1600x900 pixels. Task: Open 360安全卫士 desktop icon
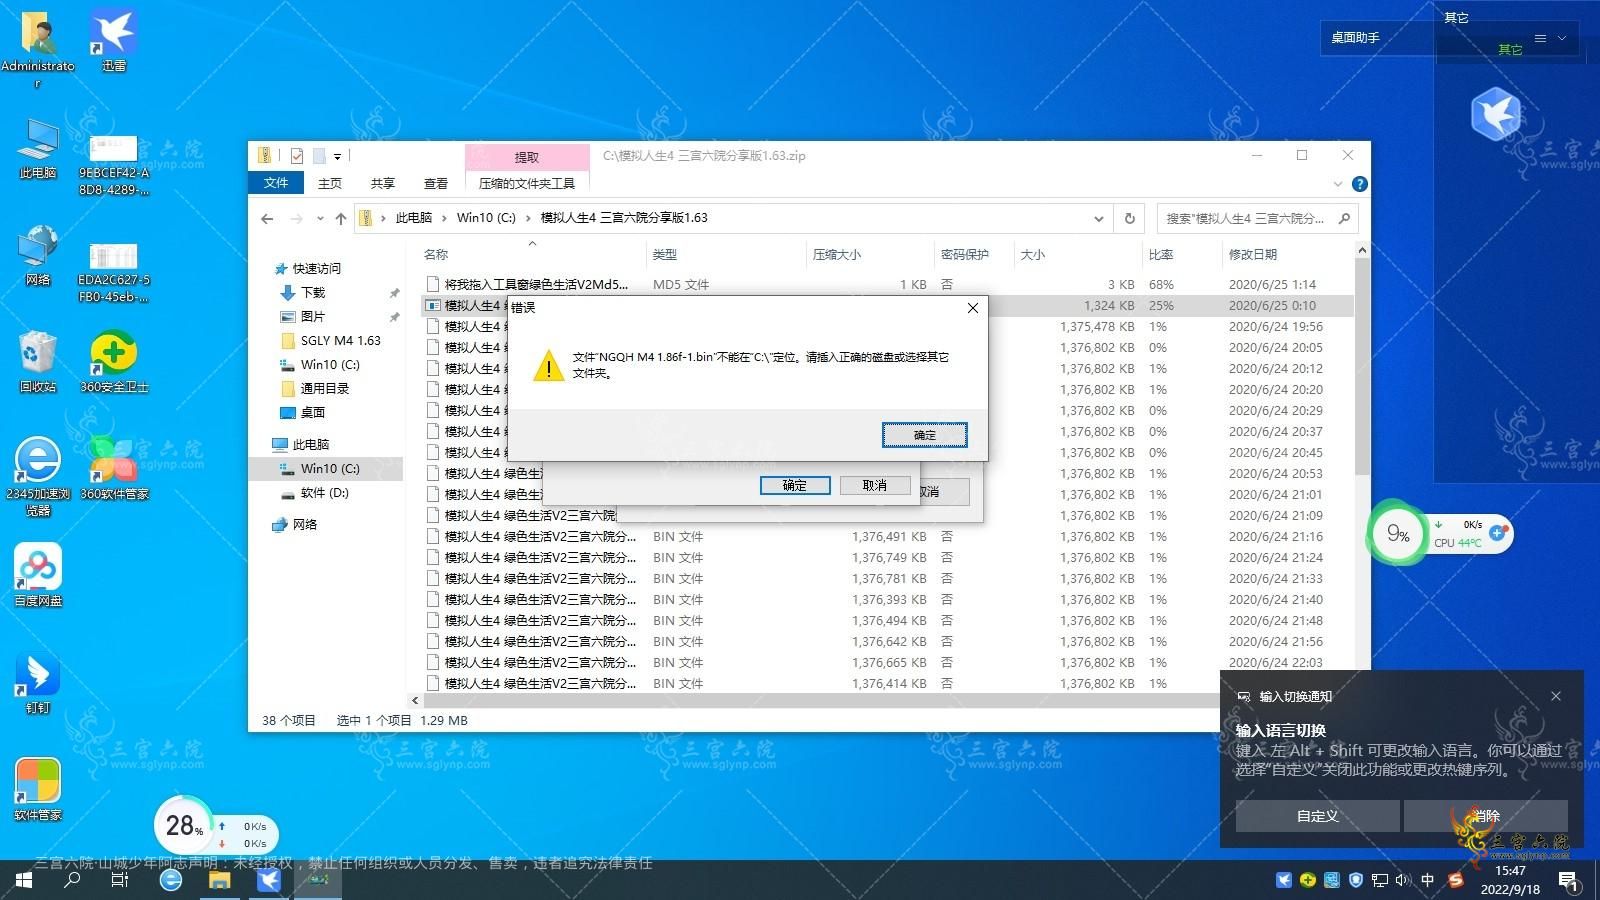tap(114, 362)
